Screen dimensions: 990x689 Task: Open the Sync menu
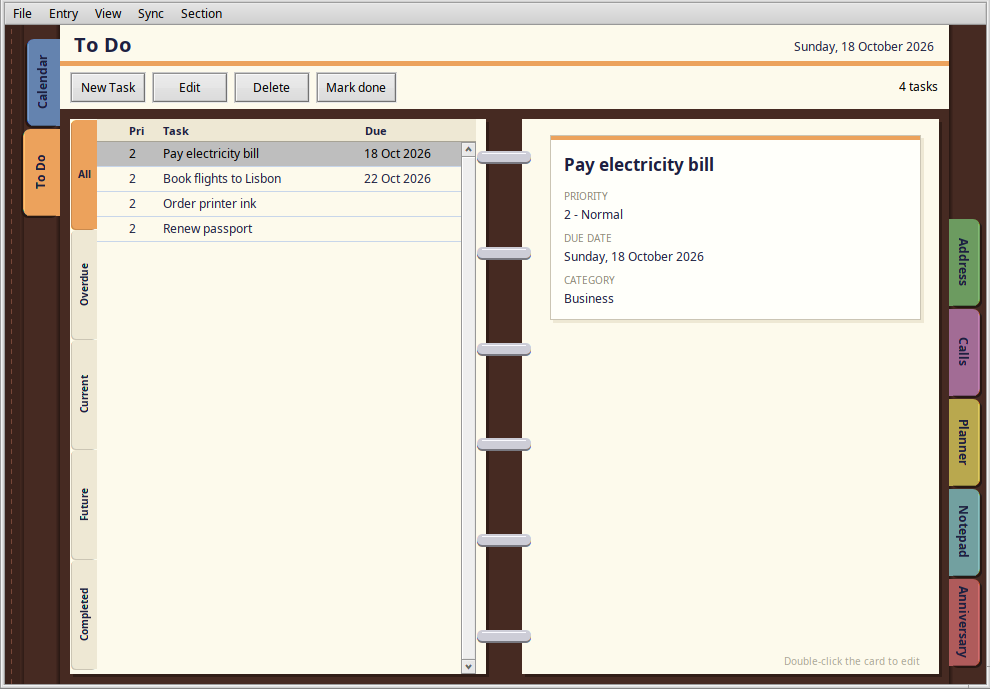(151, 13)
